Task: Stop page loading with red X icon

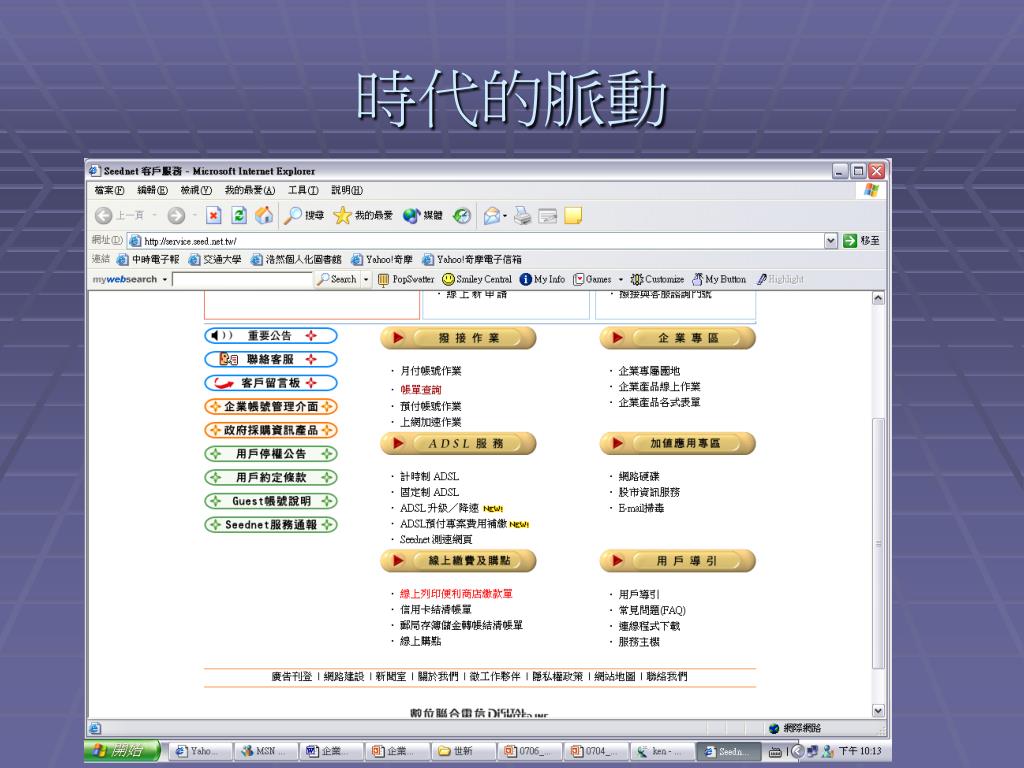Action: (214, 216)
